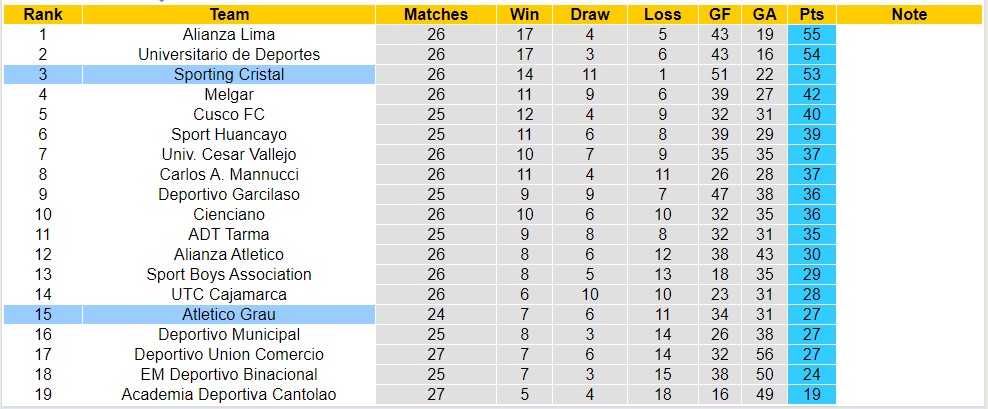Click the highlighted Atletico Grau team

(x=229, y=314)
